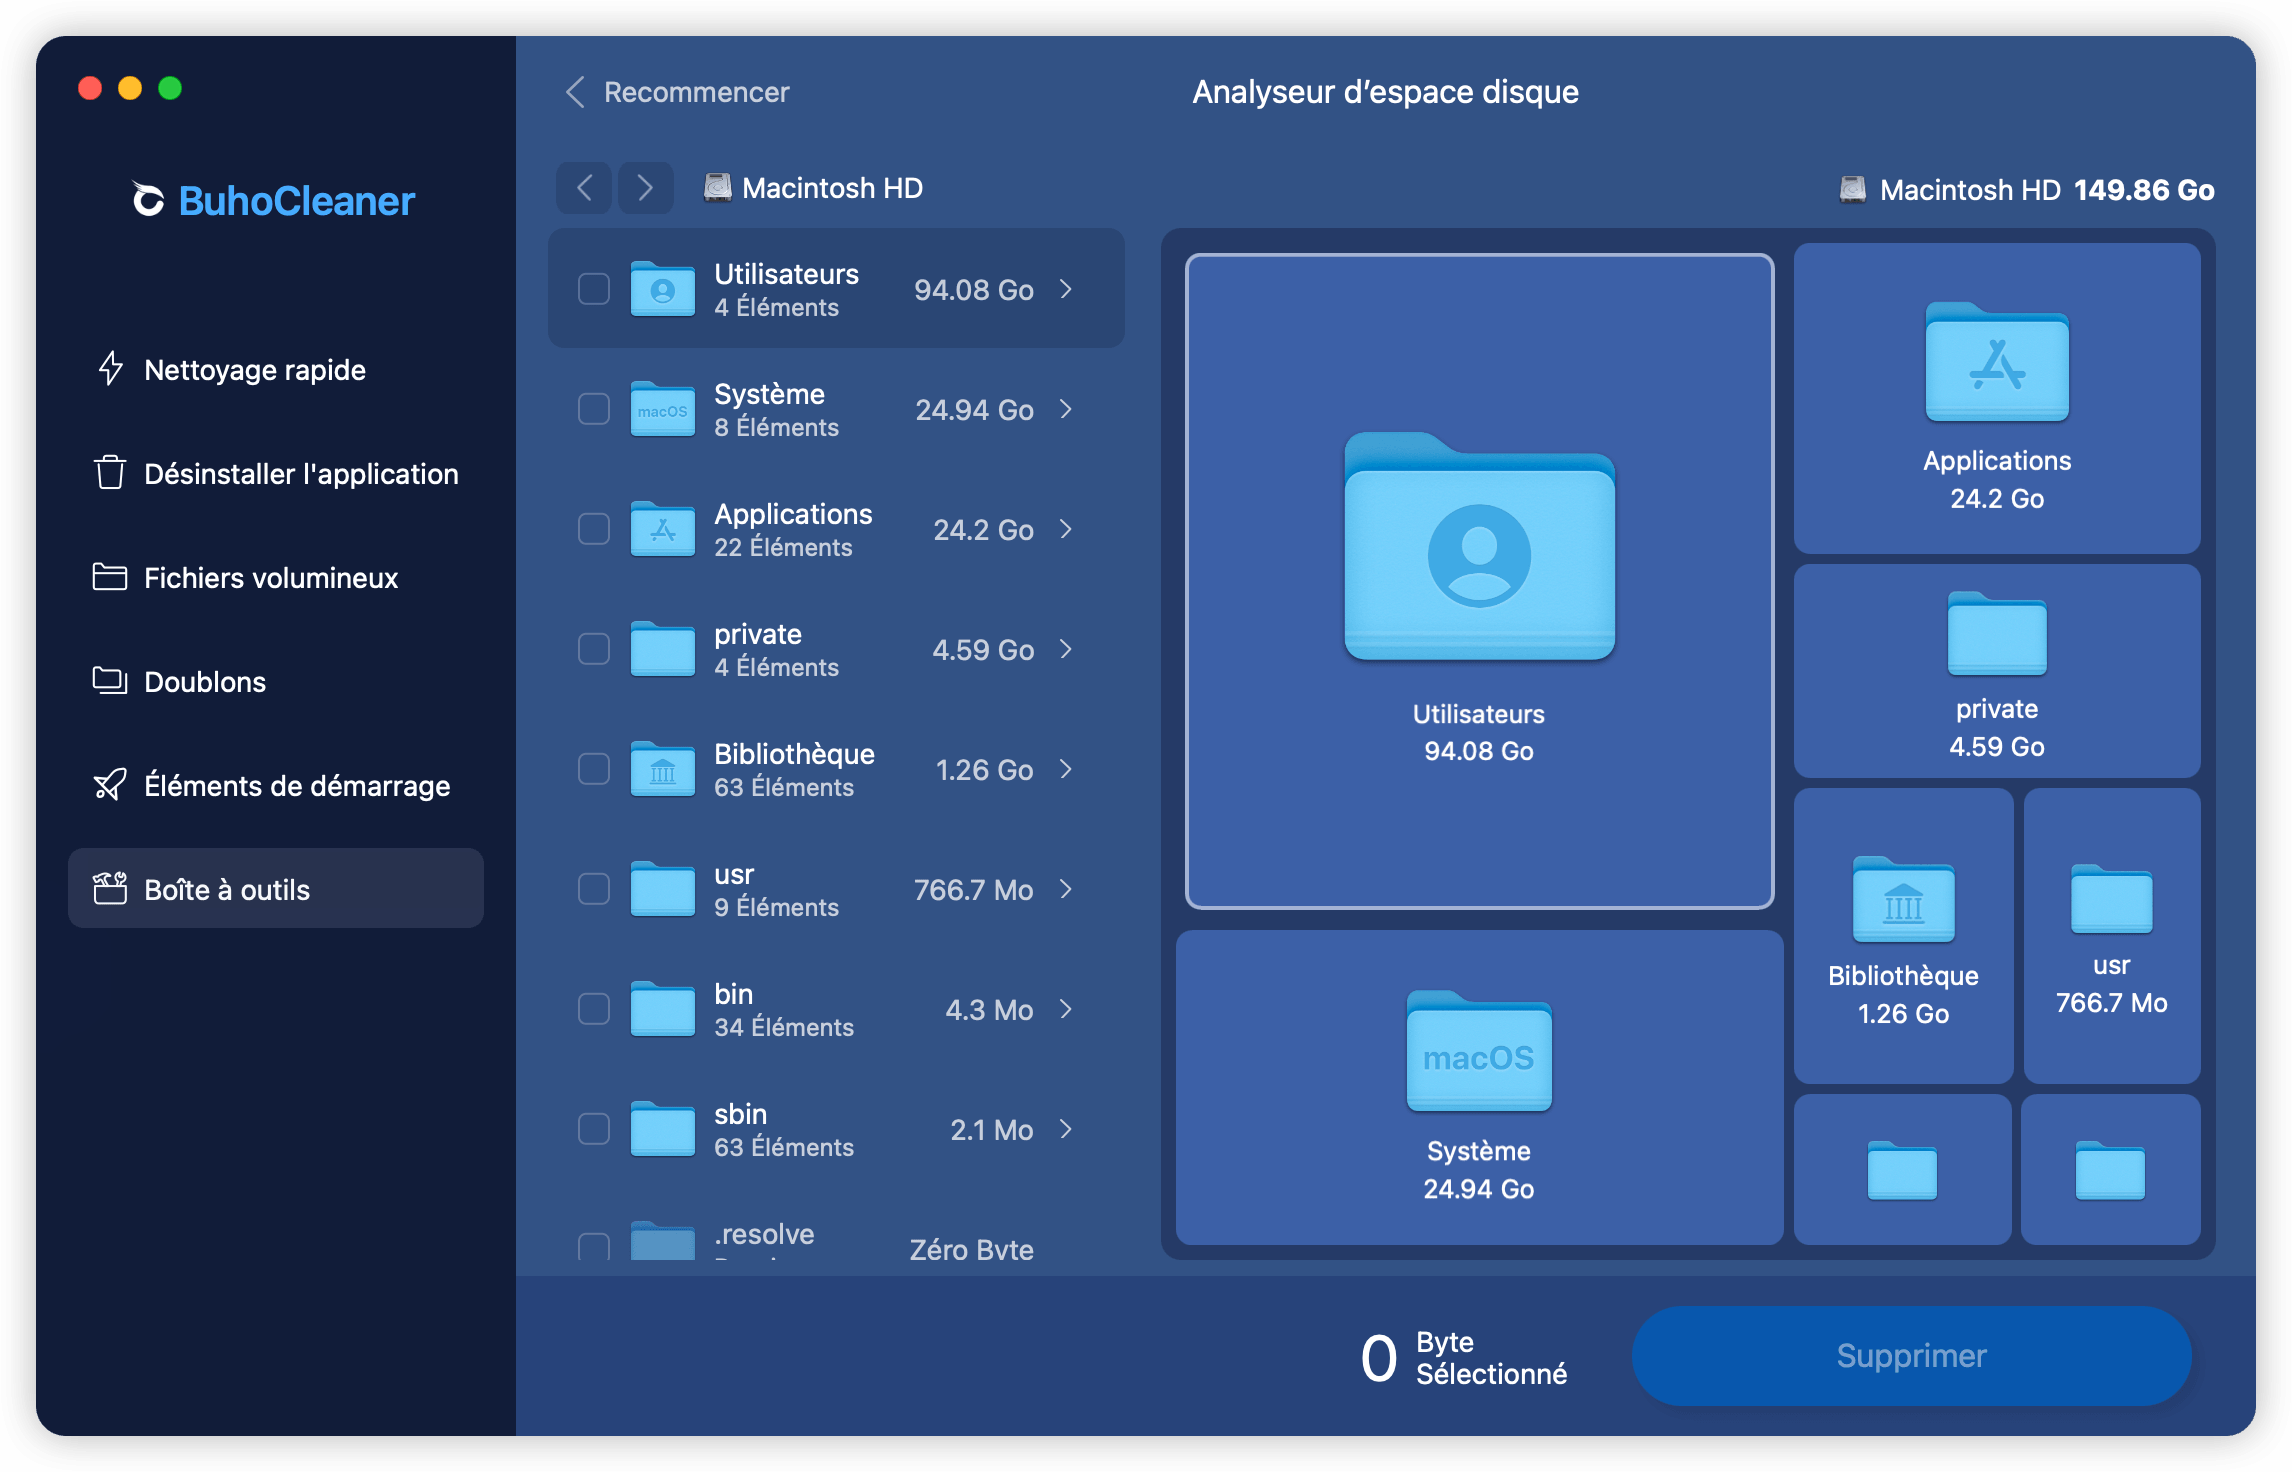Click the Doublons duplicate icon
Image resolution: width=2292 pixels, height=1472 pixels.
[110, 681]
